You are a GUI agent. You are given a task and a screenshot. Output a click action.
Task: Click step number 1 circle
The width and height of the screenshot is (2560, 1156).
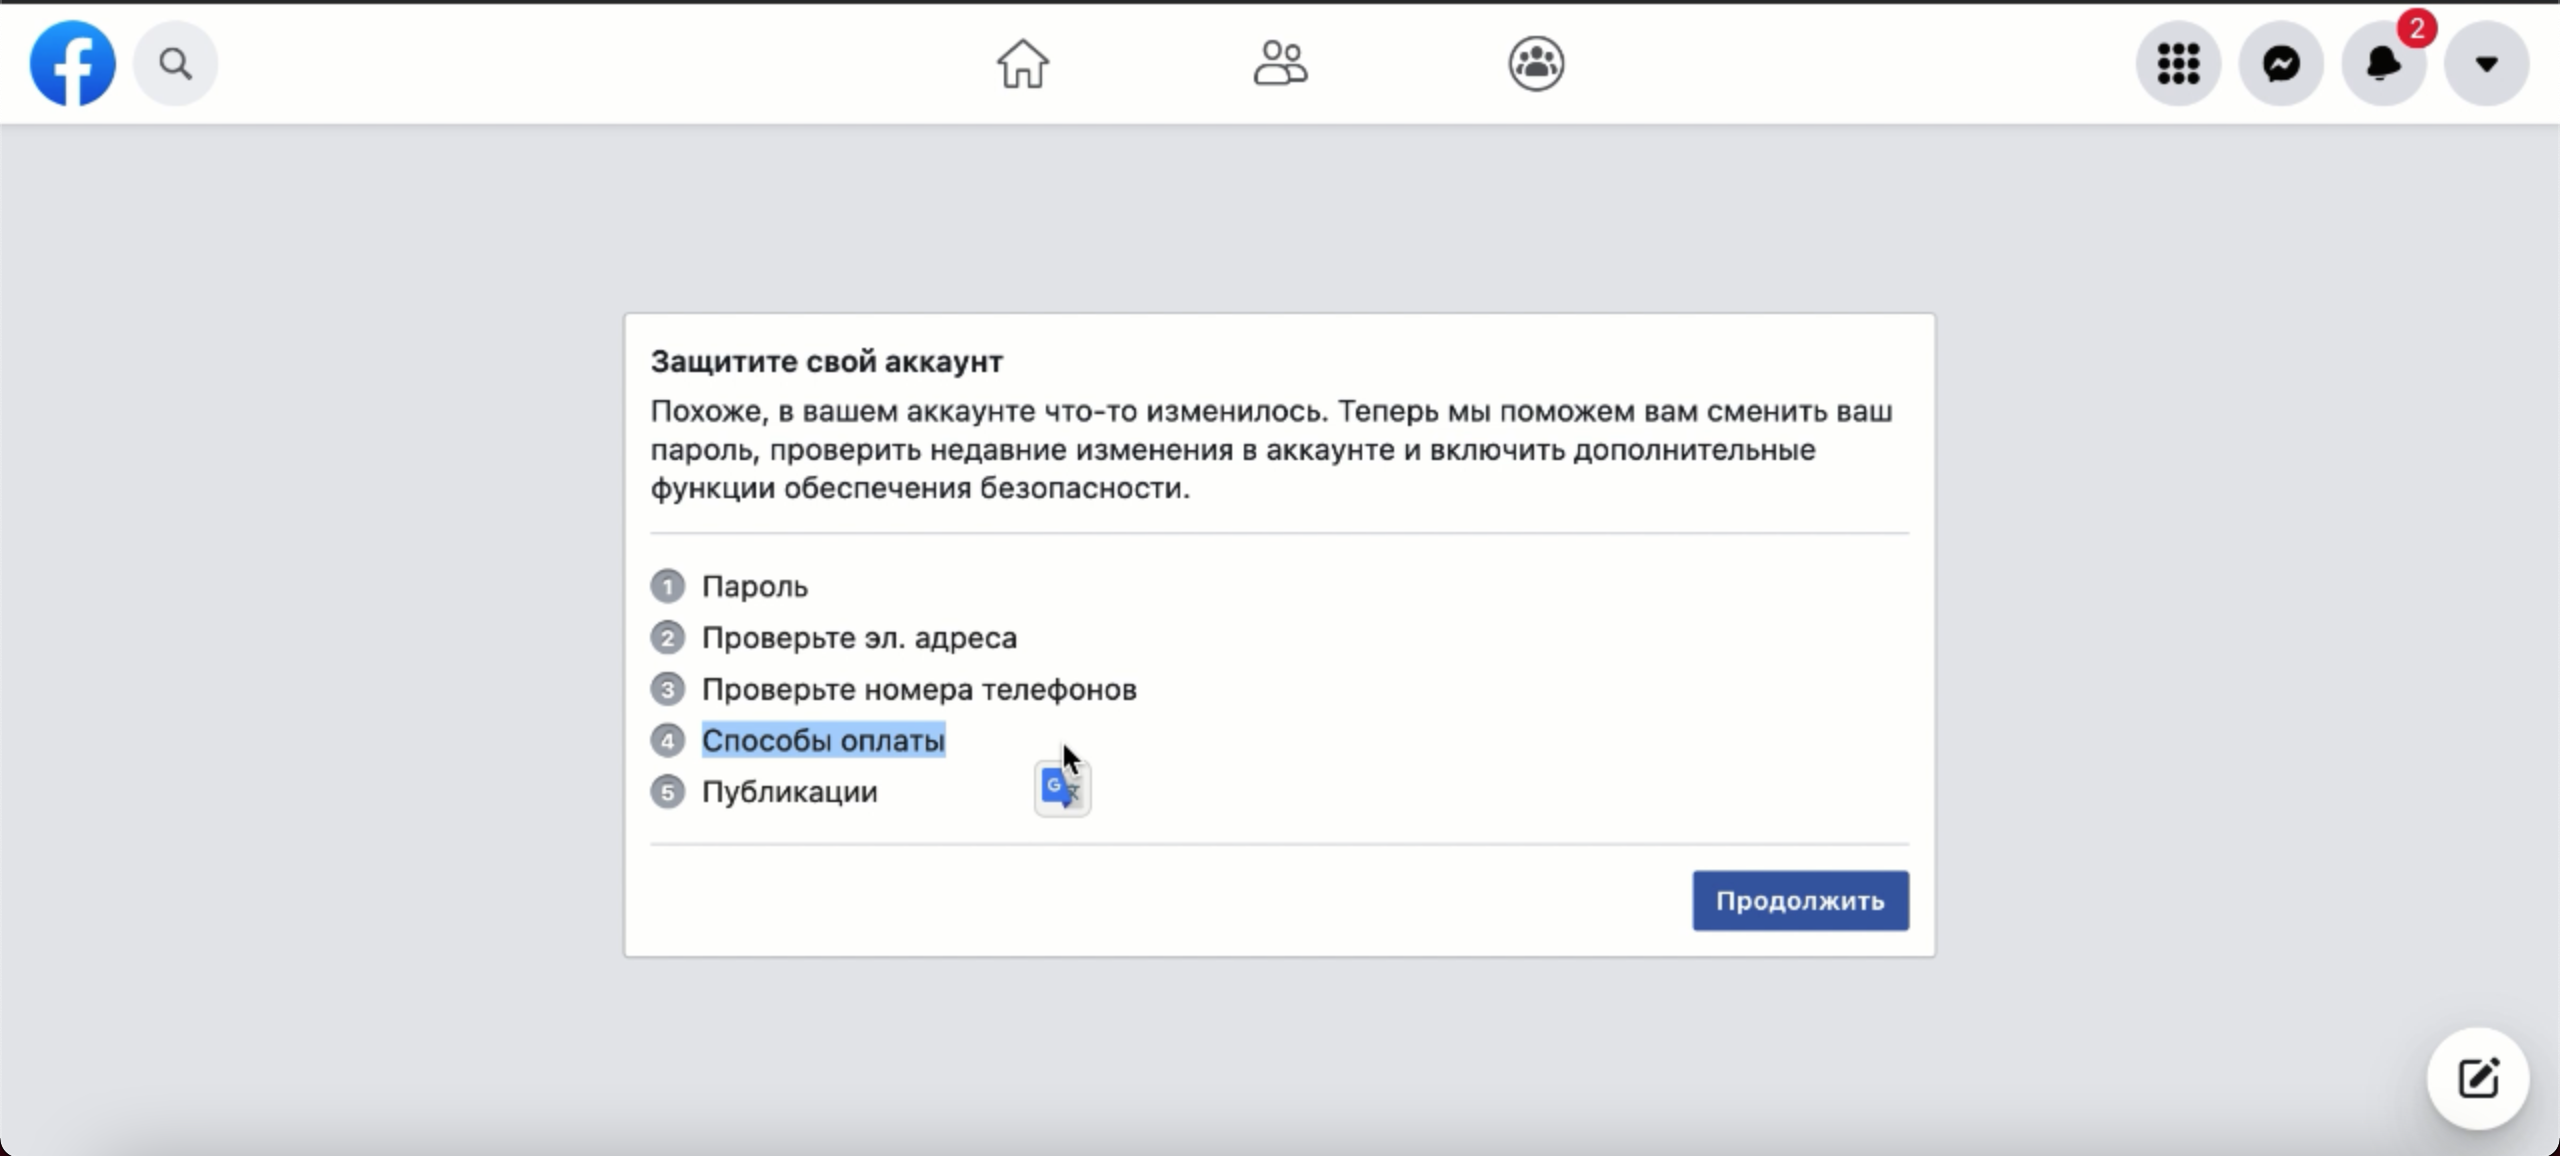pos(667,586)
